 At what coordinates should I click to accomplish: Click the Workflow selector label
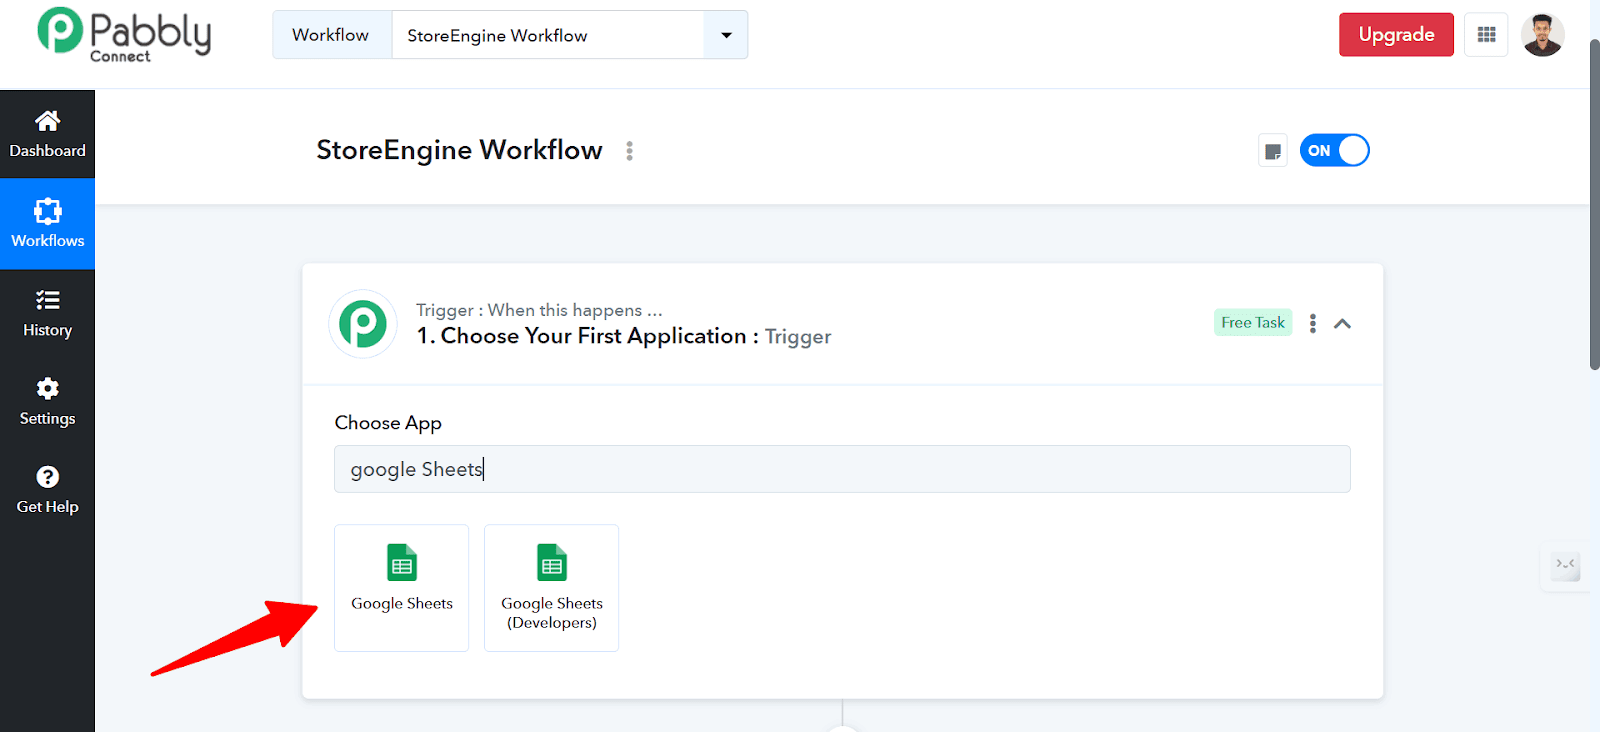[x=331, y=35]
